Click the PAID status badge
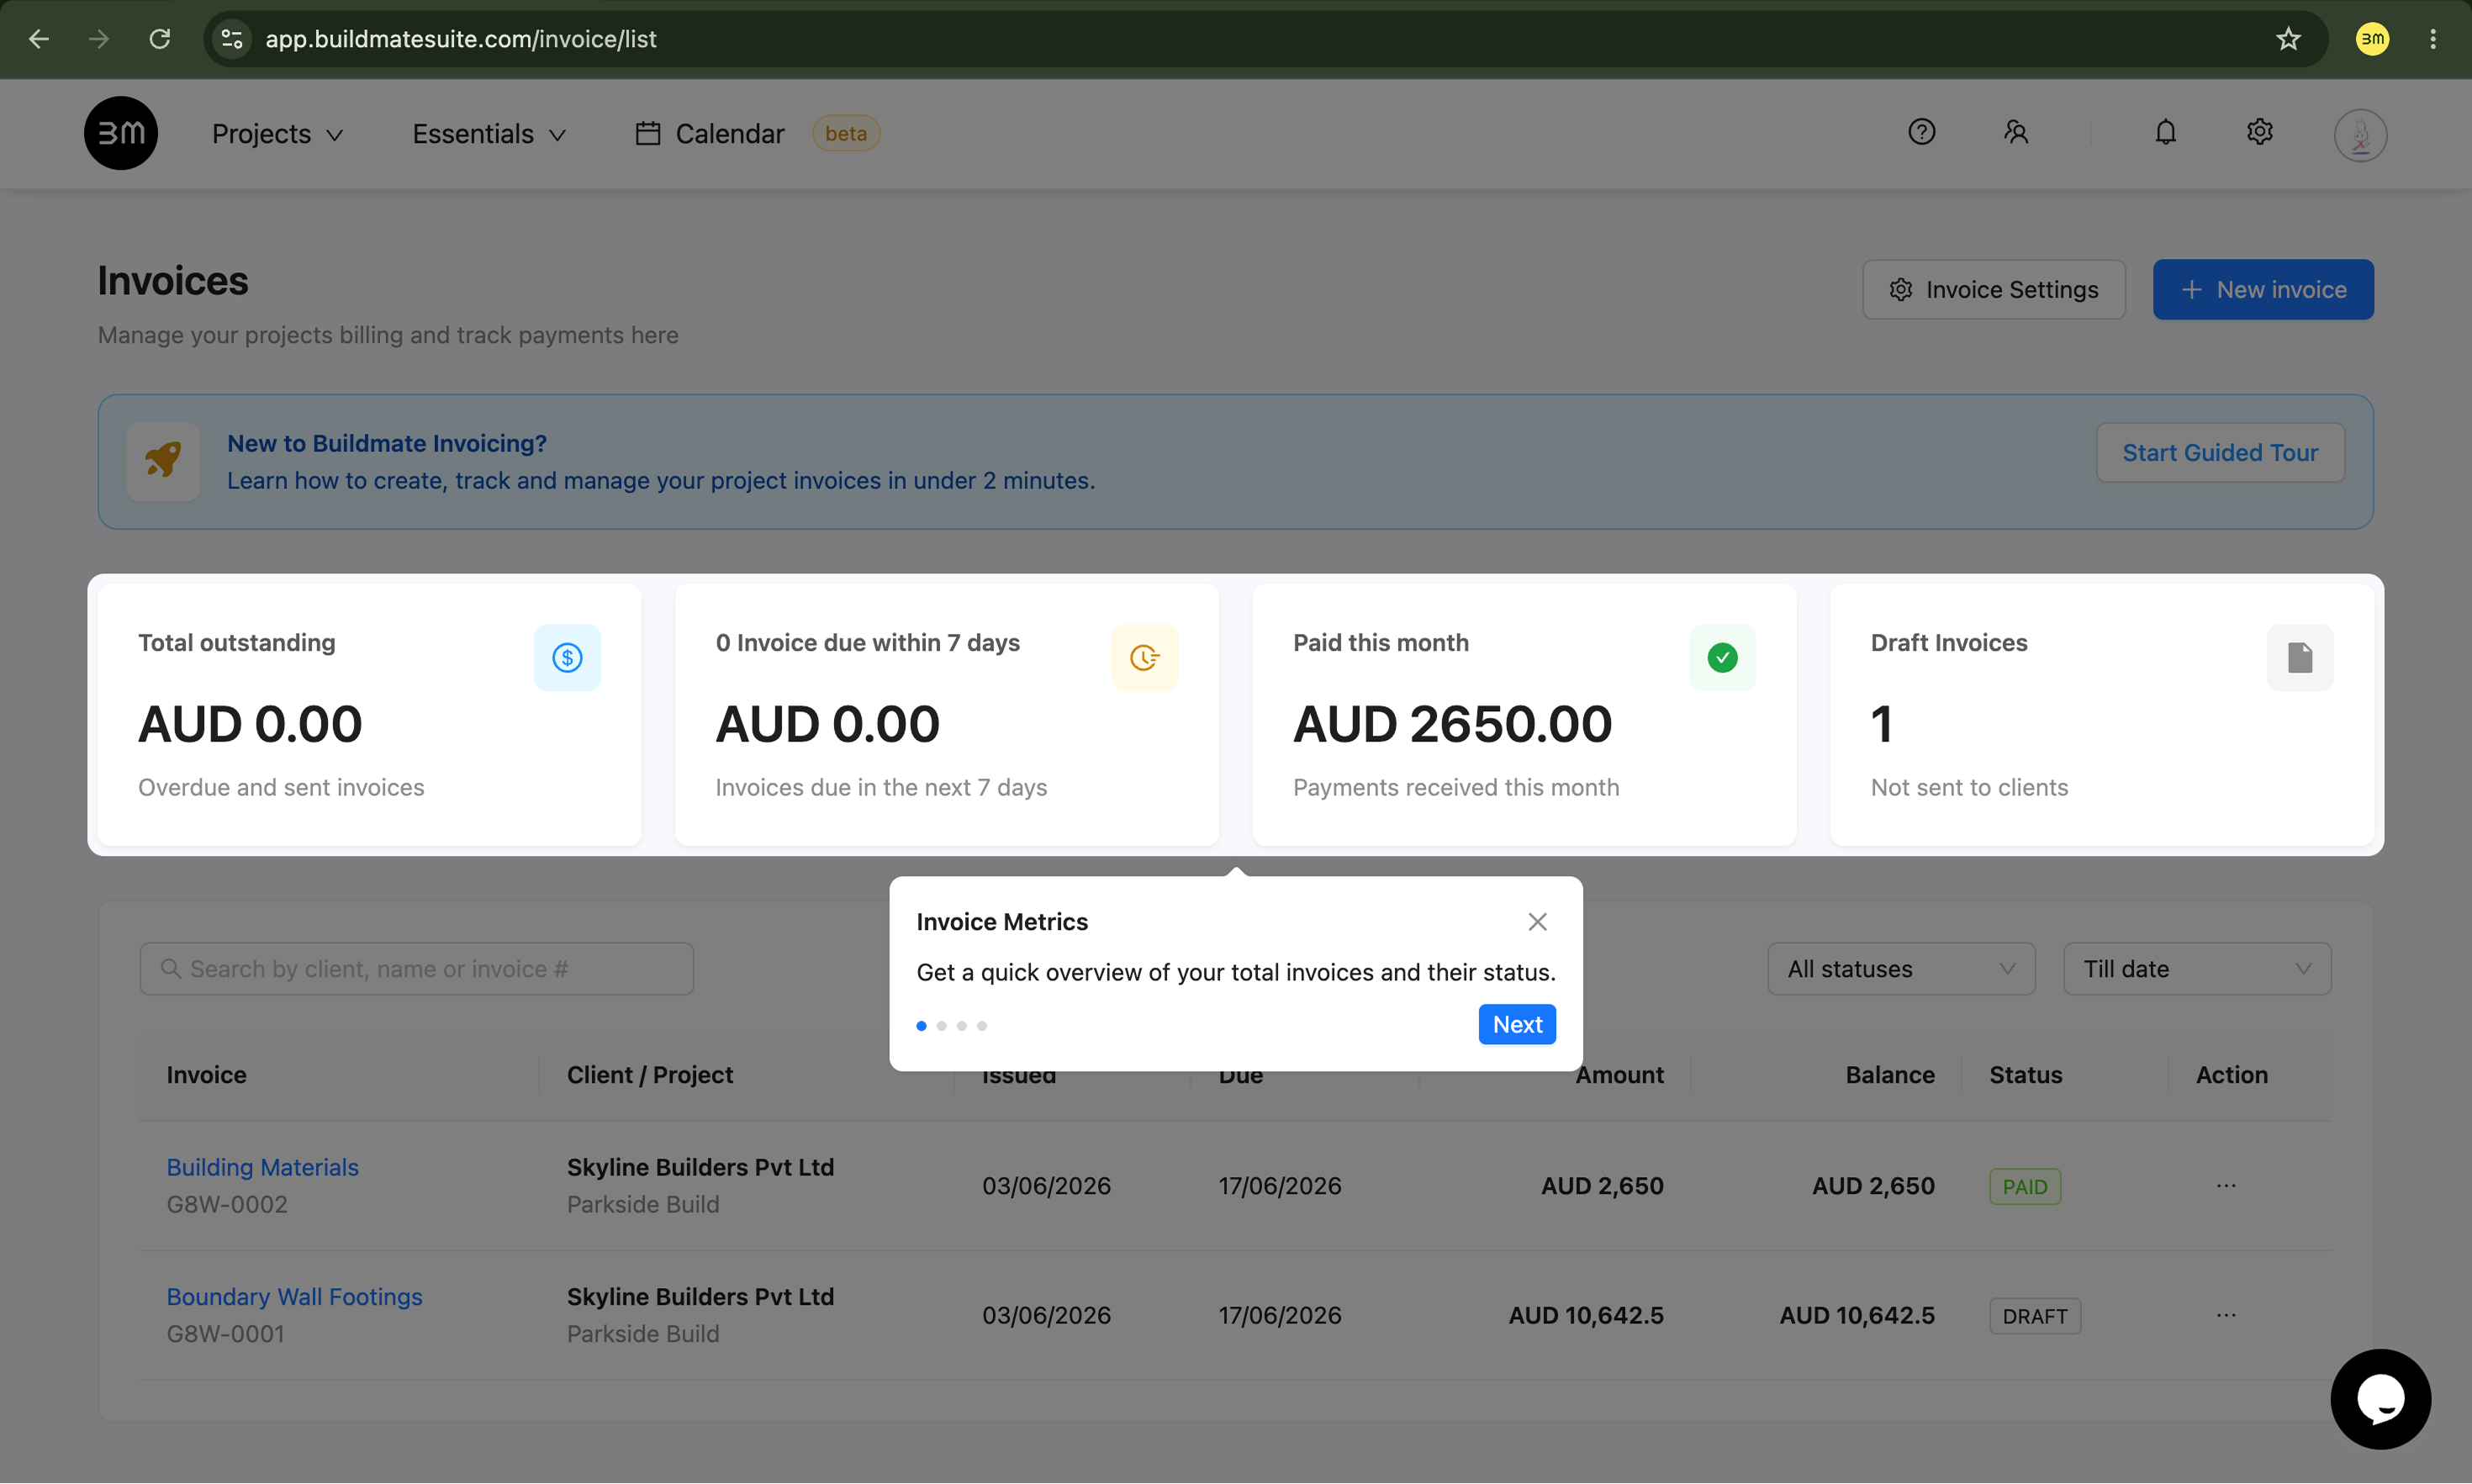 click(x=2024, y=1186)
